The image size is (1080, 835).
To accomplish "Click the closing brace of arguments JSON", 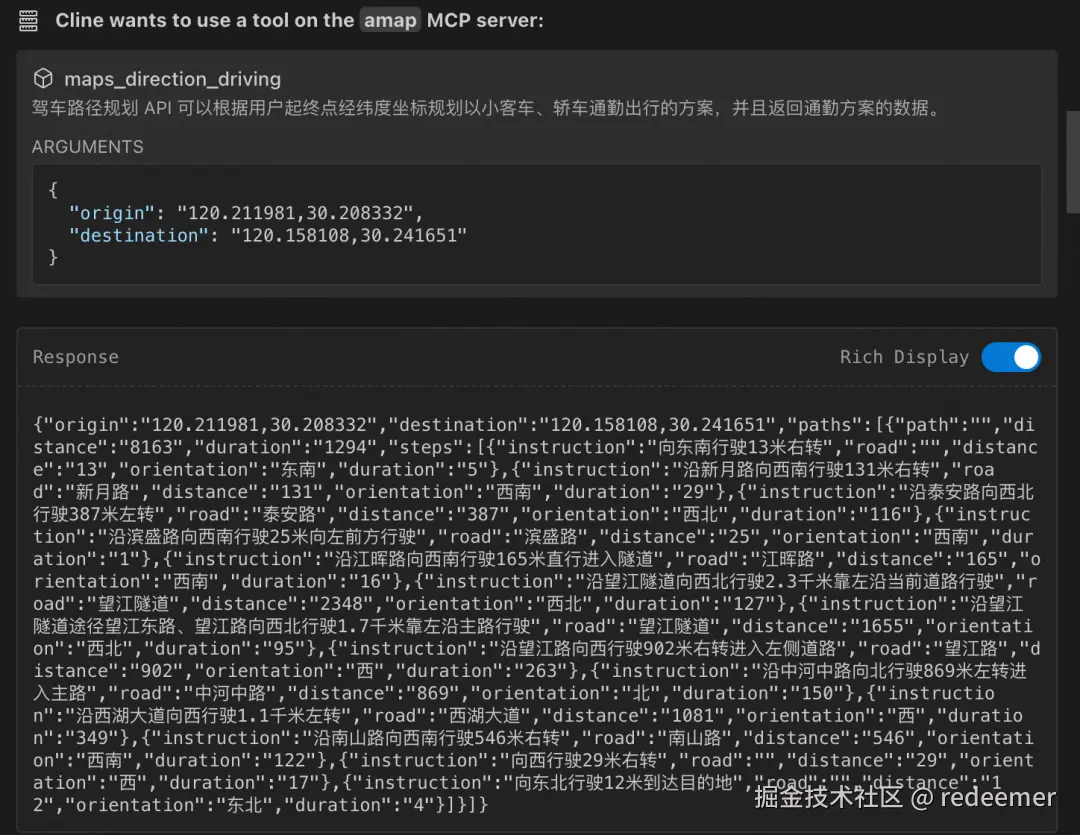I will (53, 258).
